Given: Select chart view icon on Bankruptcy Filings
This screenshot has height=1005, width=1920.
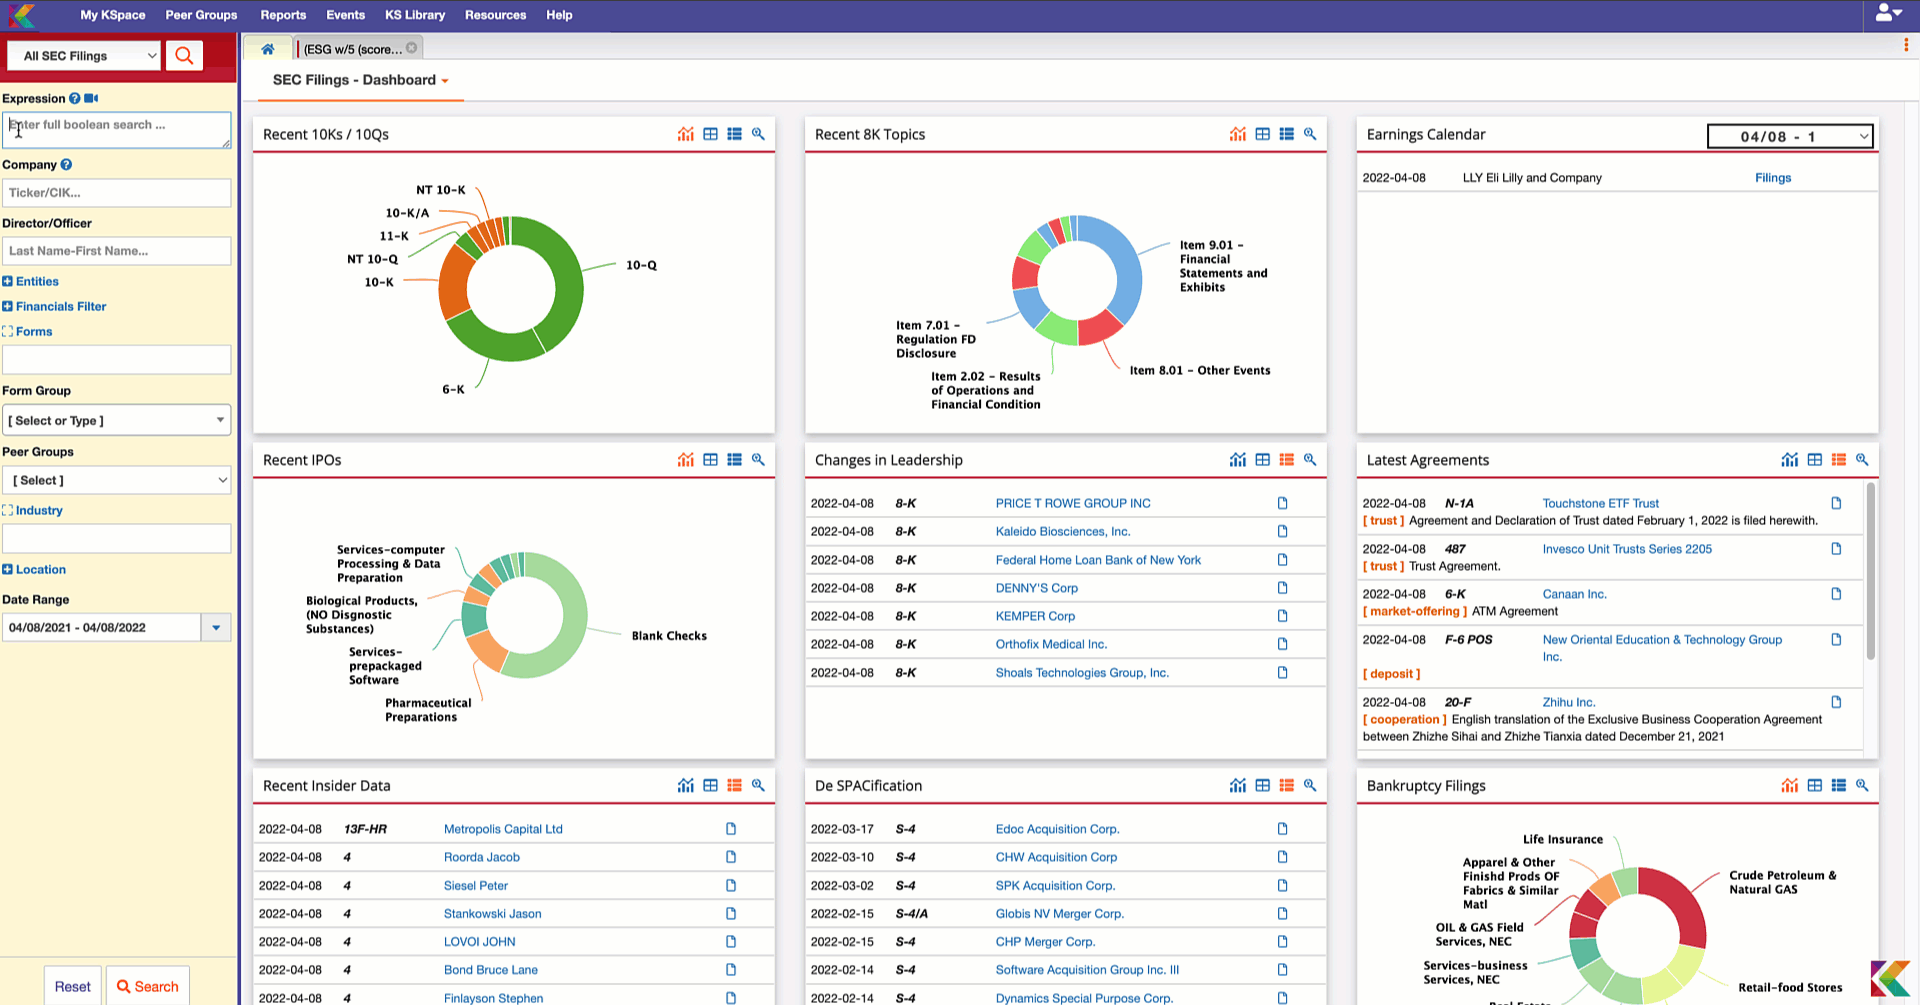Looking at the screenshot, I should 1790,785.
